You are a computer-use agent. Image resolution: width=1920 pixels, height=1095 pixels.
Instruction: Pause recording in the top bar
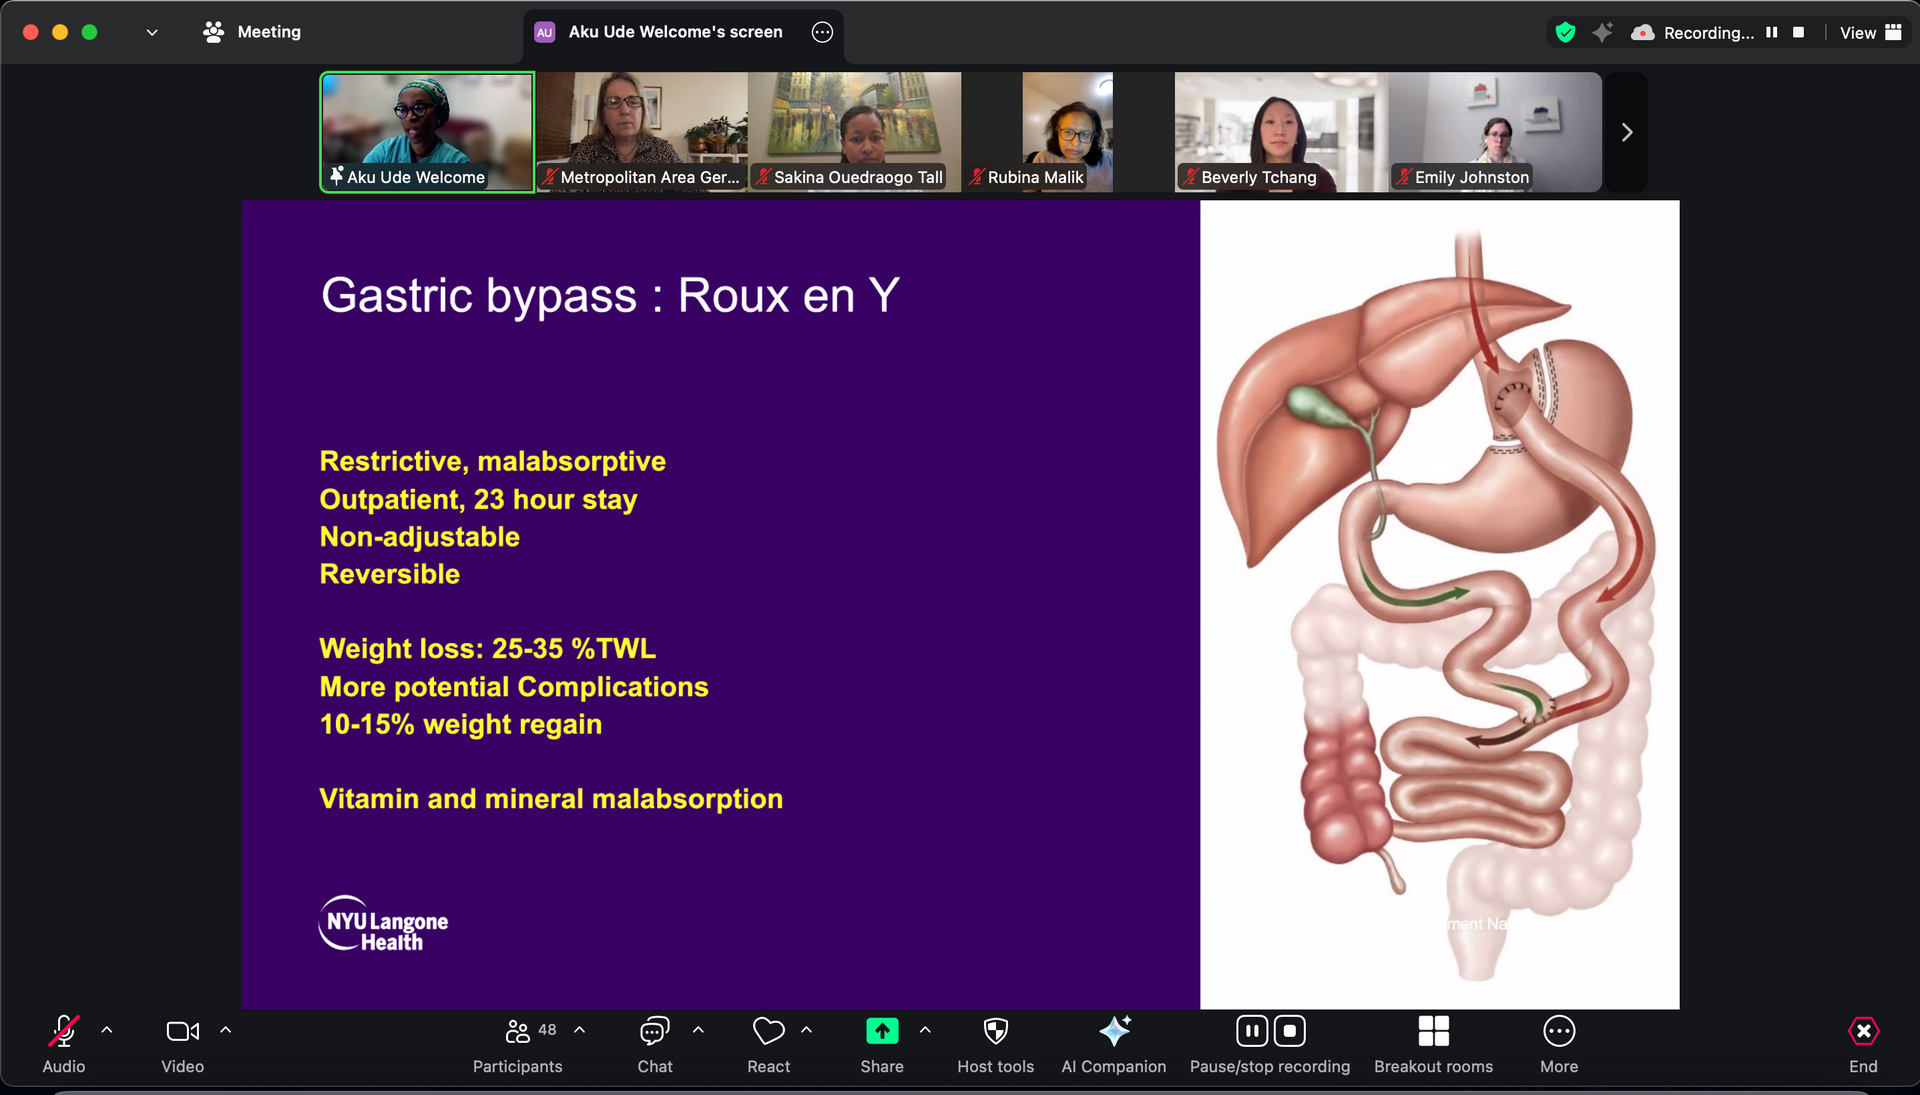1772,32
